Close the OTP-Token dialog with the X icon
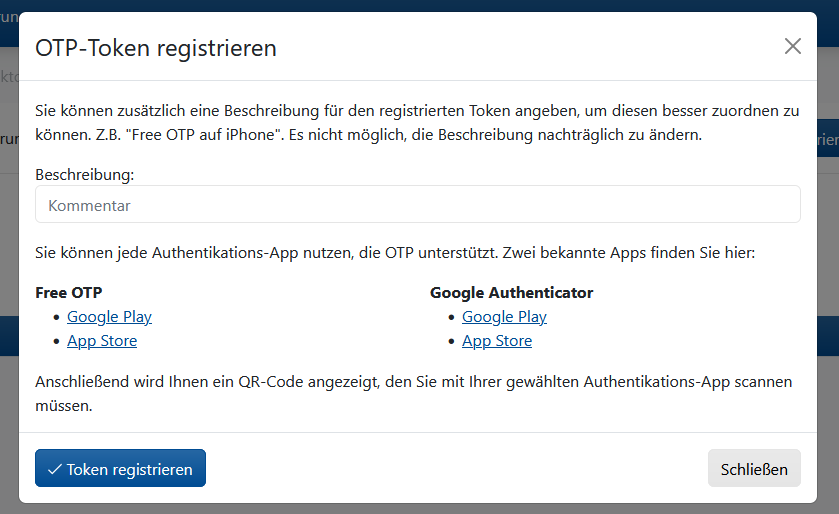Image resolution: width=839 pixels, height=514 pixels. [792, 46]
